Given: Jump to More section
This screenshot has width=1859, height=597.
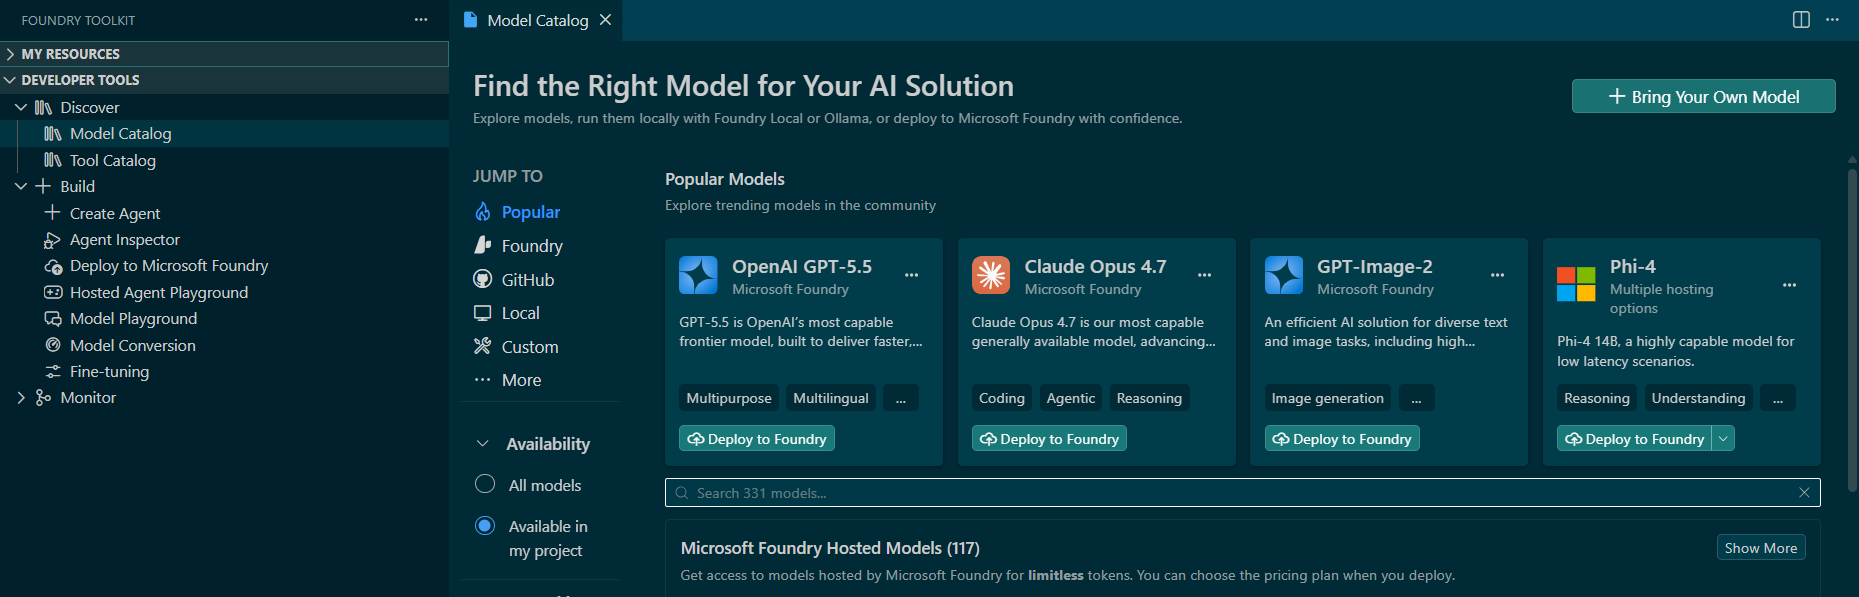Looking at the screenshot, I should click(521, 380).
